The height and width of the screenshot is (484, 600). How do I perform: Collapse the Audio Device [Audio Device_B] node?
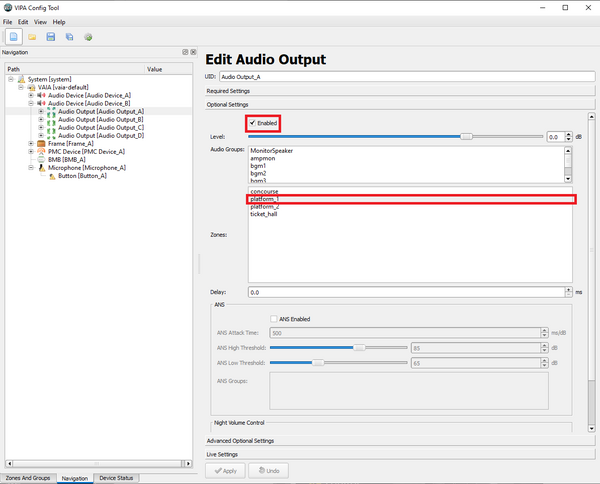[32, 103]
